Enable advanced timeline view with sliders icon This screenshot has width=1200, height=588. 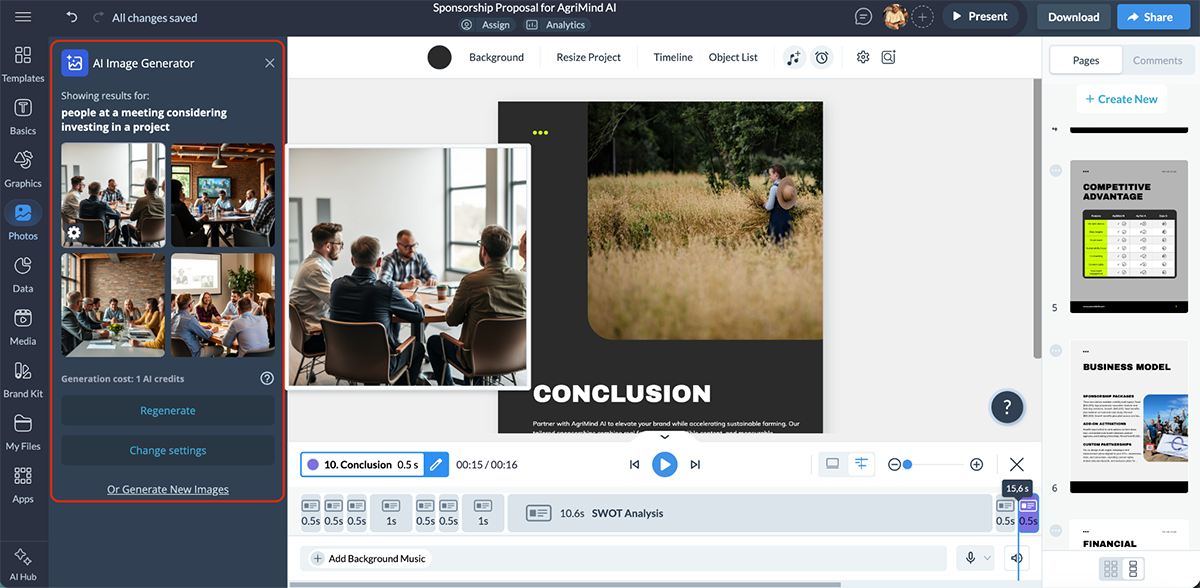861,464
